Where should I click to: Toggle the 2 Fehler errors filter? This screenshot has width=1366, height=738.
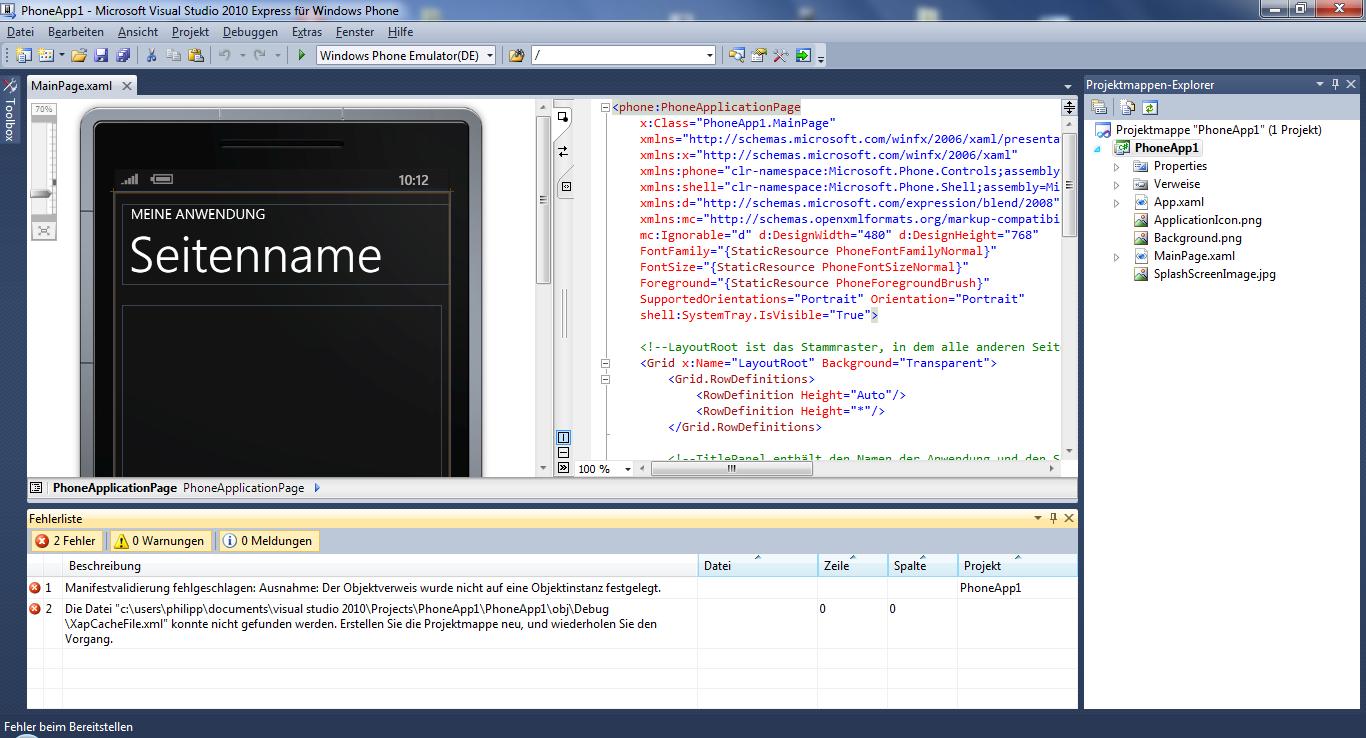66,541
